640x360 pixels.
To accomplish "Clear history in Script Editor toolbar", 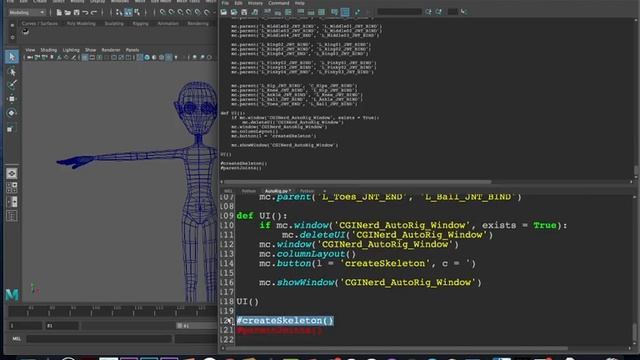I will (268, 12).
